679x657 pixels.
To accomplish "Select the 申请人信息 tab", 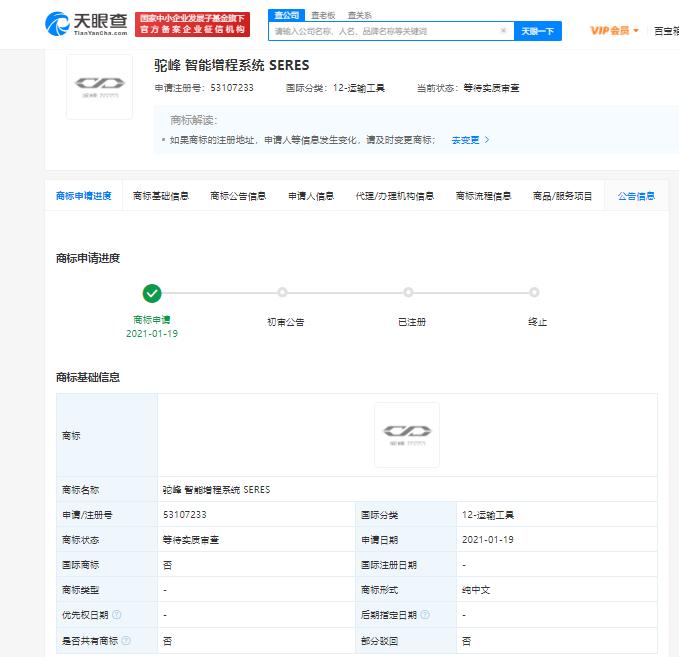I will click(x=311, y=196).
